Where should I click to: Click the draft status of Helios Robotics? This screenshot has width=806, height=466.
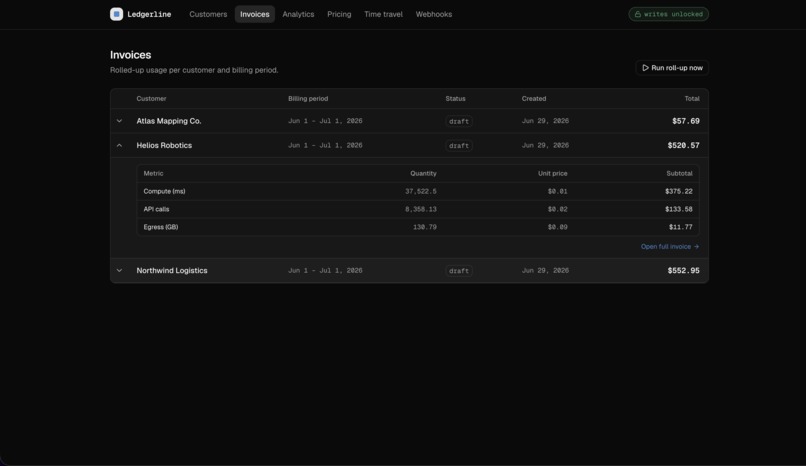click(459, 145)
